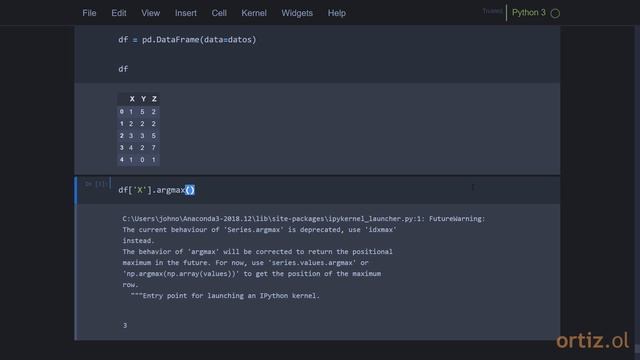The height and width of the screenshot is (360, 640).
Task: Click into the df['X'].argmax() code cell
Action: 318,190
